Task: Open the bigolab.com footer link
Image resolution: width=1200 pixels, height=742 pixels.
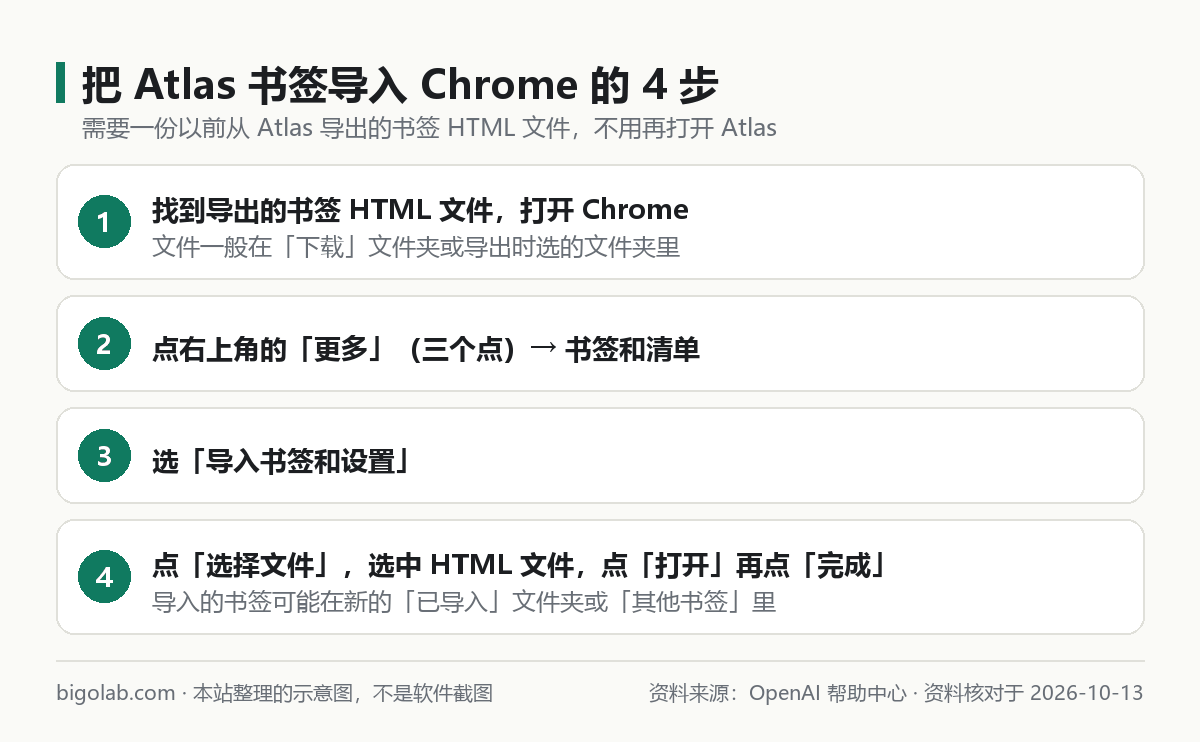Action: point(115,693)
